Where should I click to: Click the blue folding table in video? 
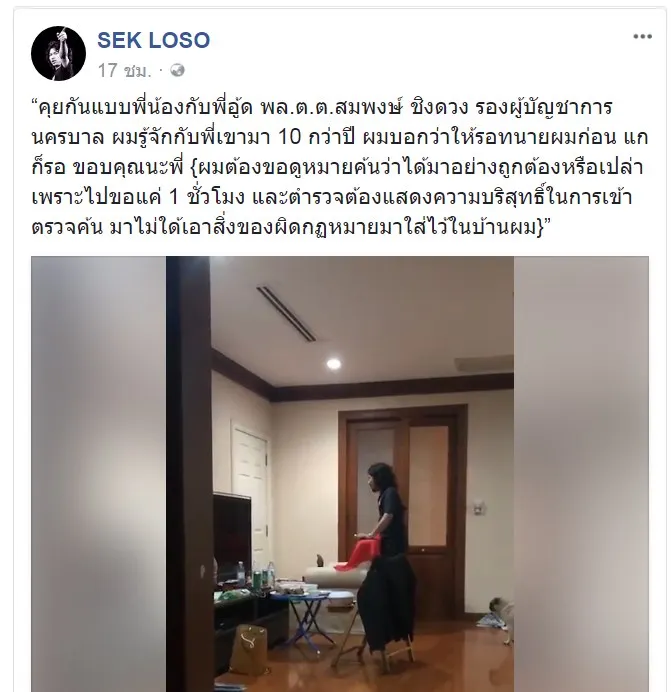[311, 618]
